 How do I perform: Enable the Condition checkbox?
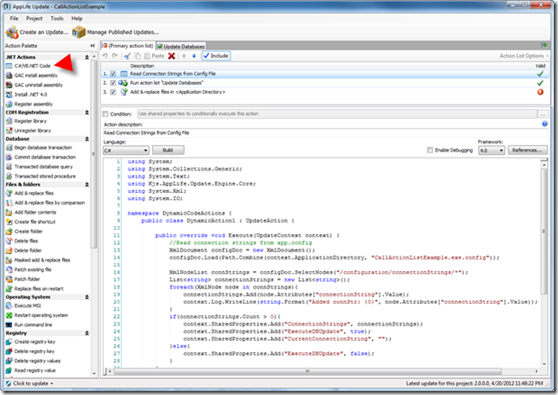105,114
